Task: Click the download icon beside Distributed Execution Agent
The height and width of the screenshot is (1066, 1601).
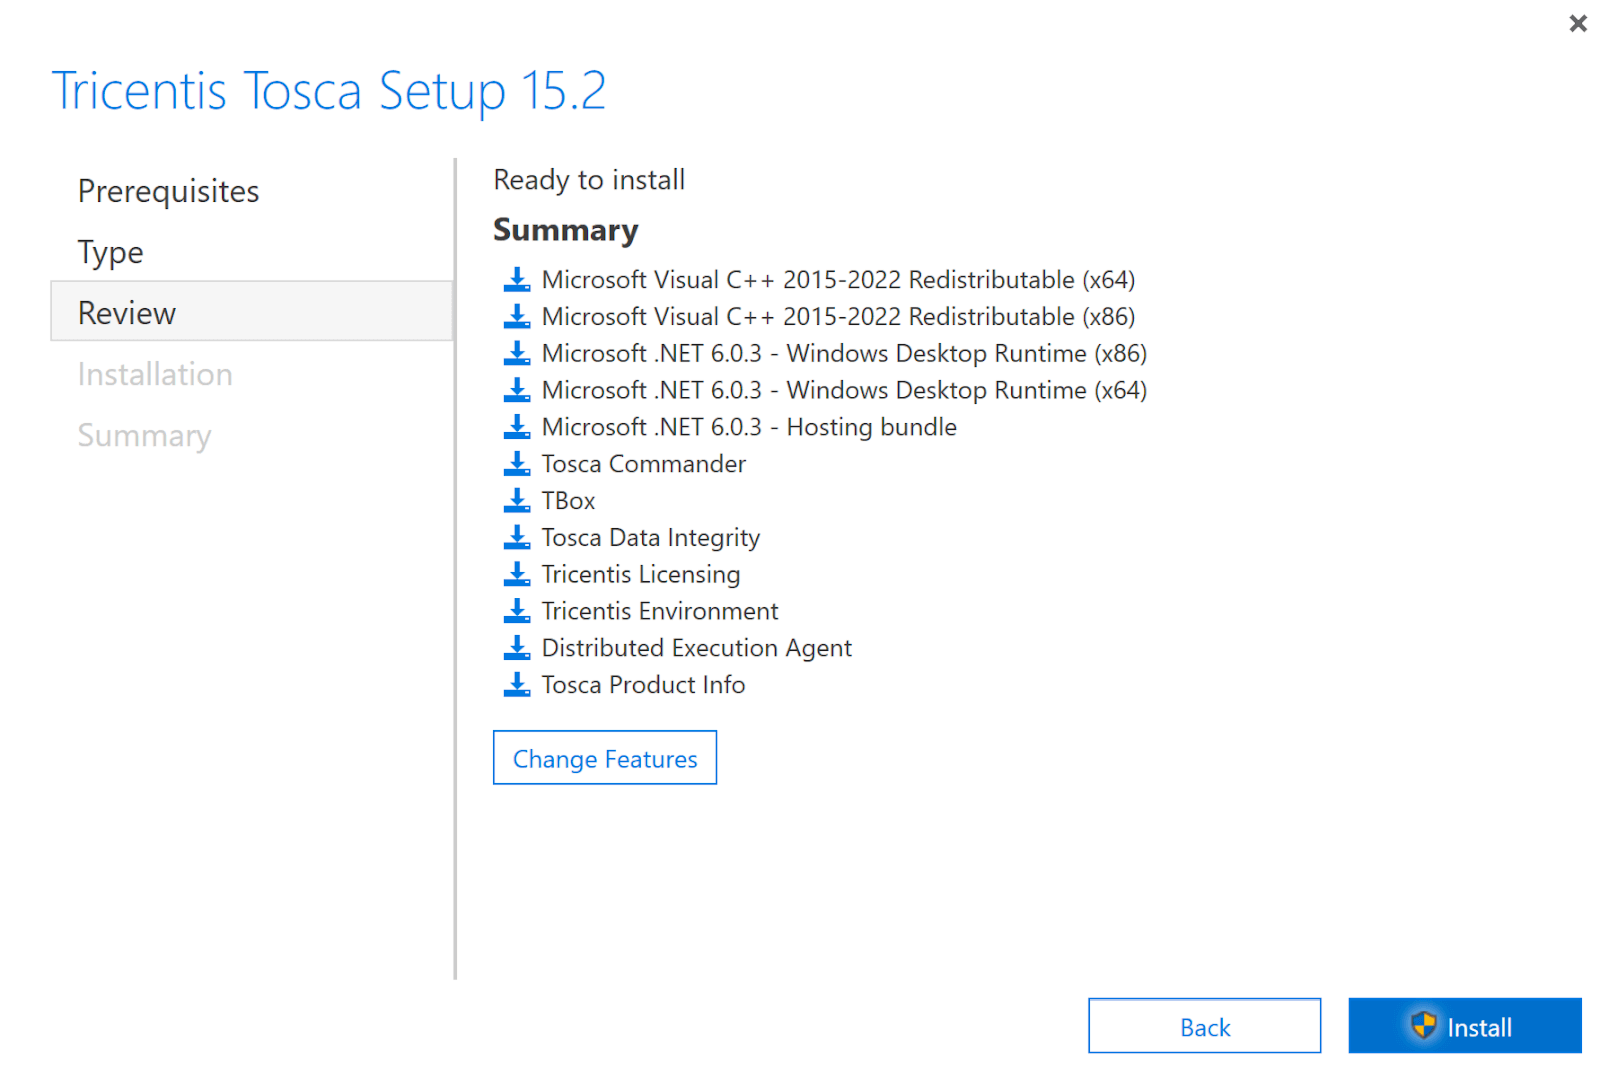Action: tap(517, 647)
